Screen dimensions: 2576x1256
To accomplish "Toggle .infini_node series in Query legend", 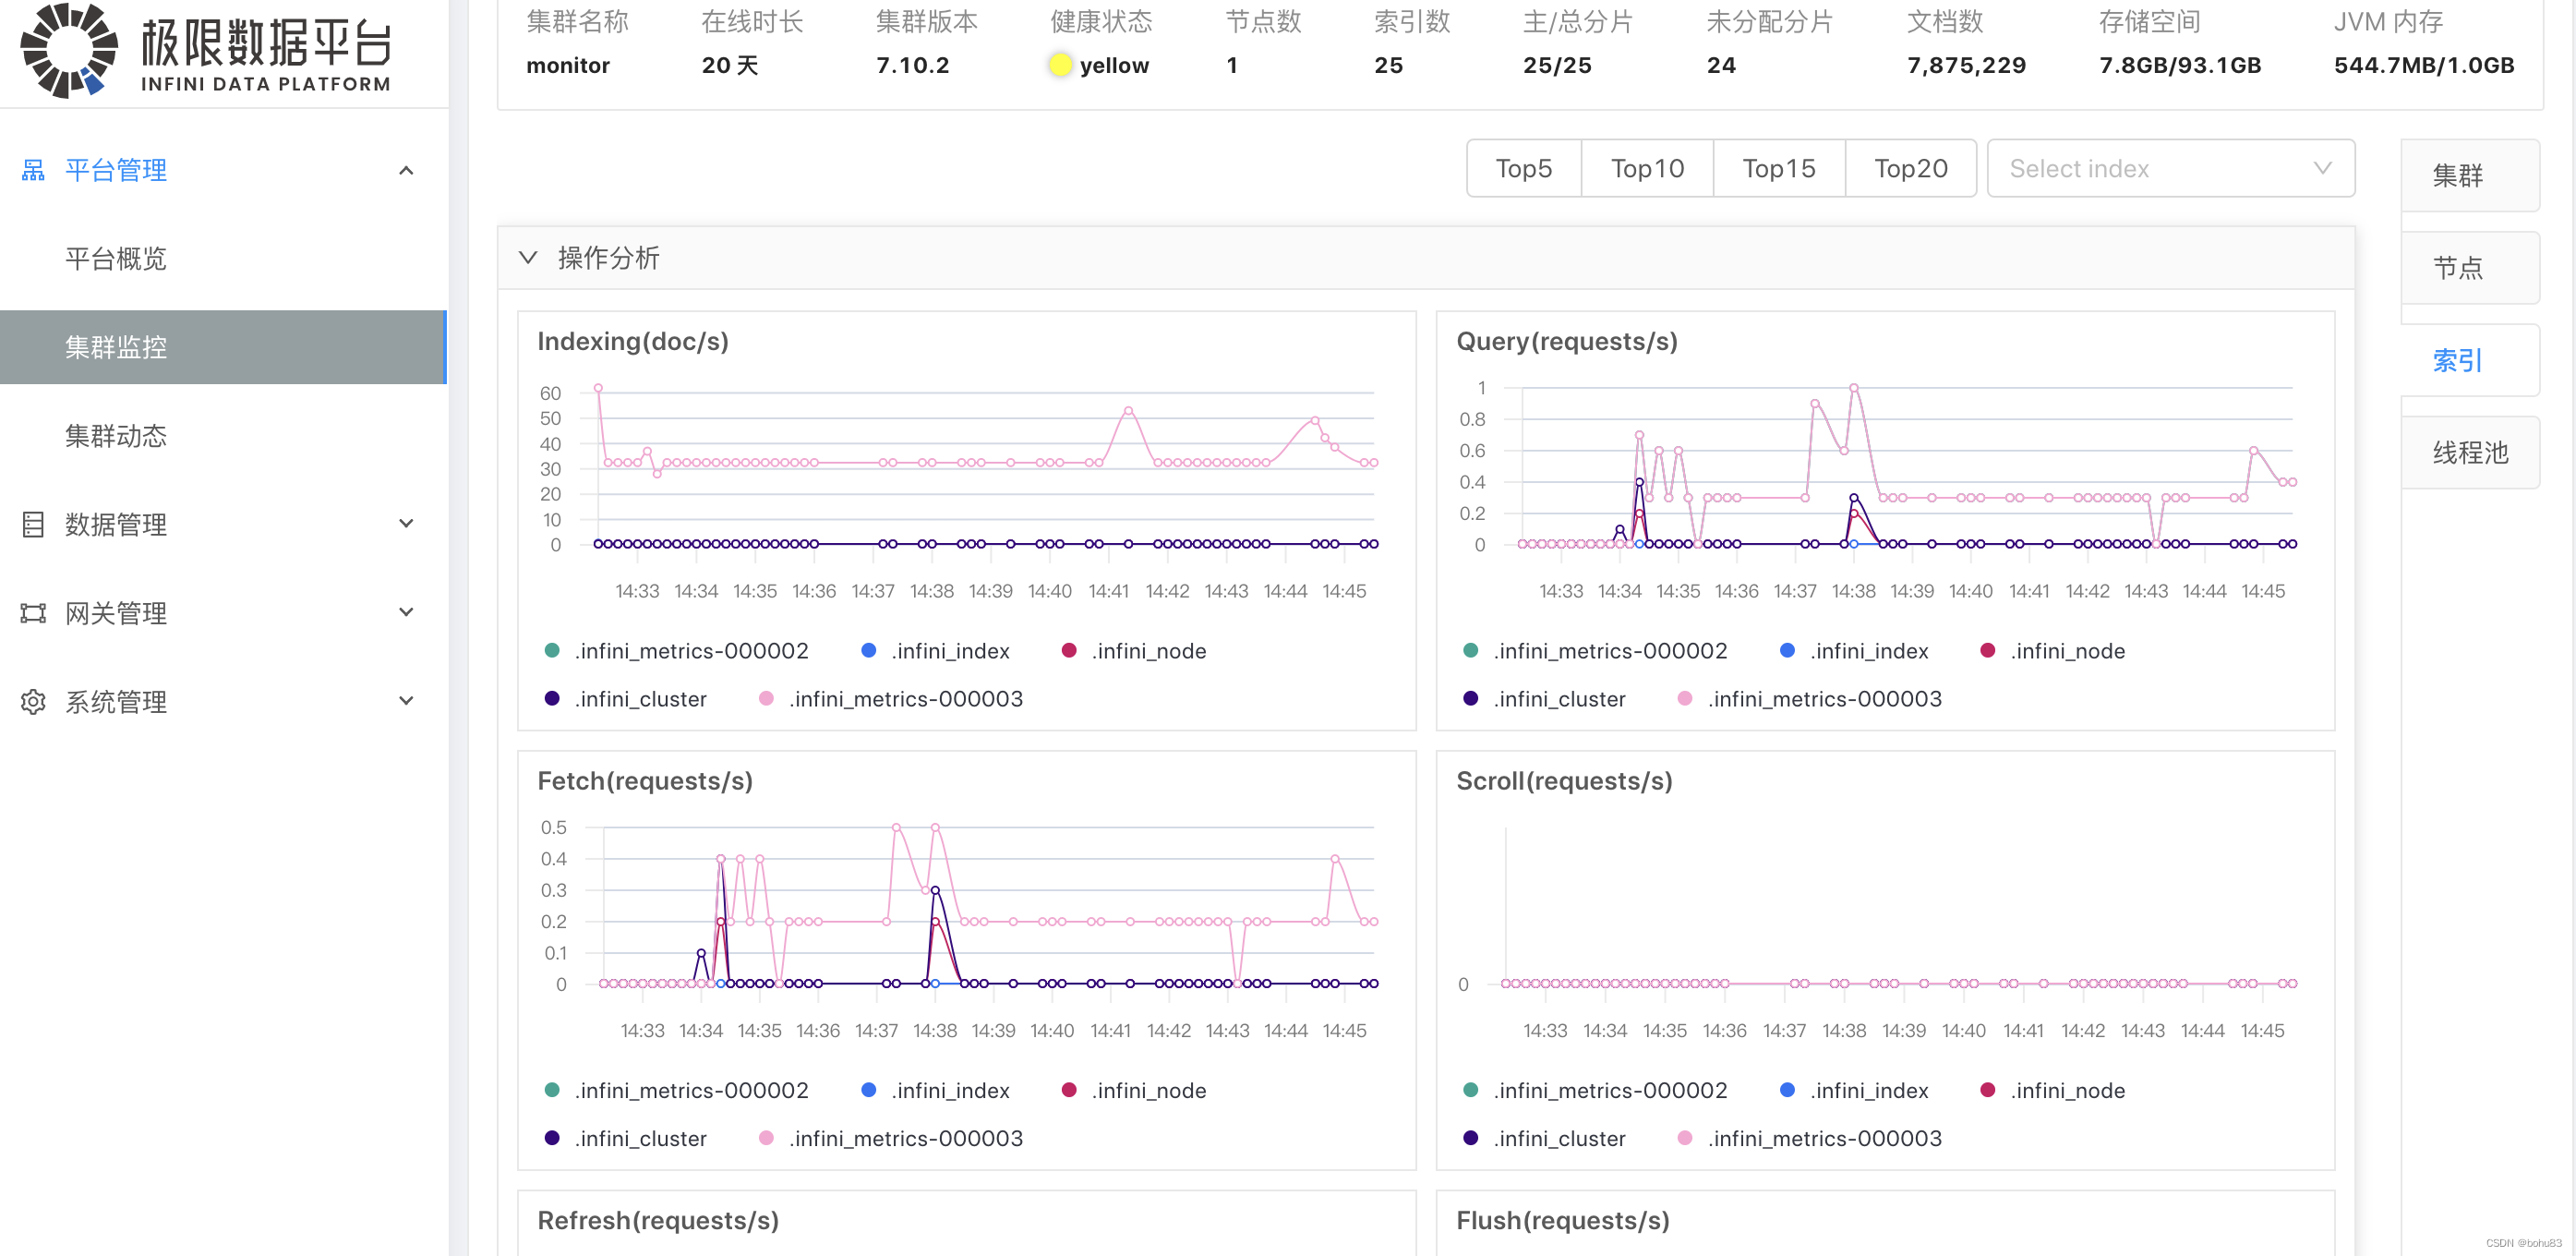I will 2066,651.
